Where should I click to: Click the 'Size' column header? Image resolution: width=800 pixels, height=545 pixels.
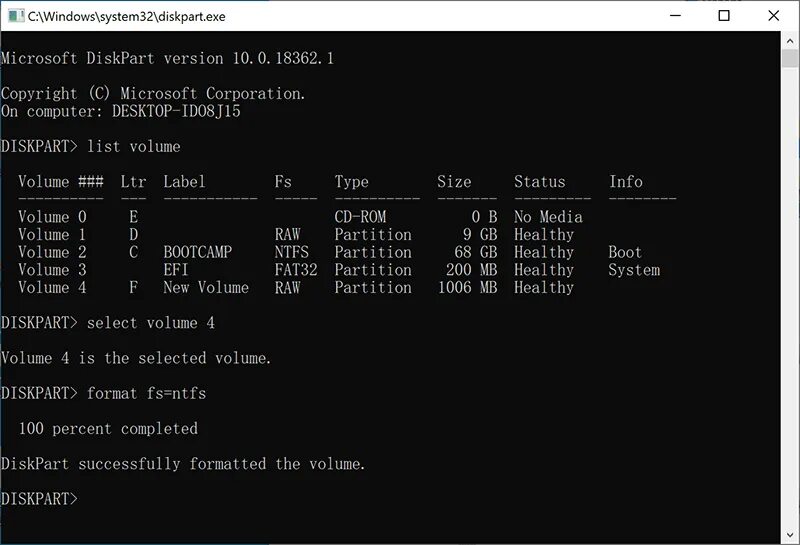(454, 182)
